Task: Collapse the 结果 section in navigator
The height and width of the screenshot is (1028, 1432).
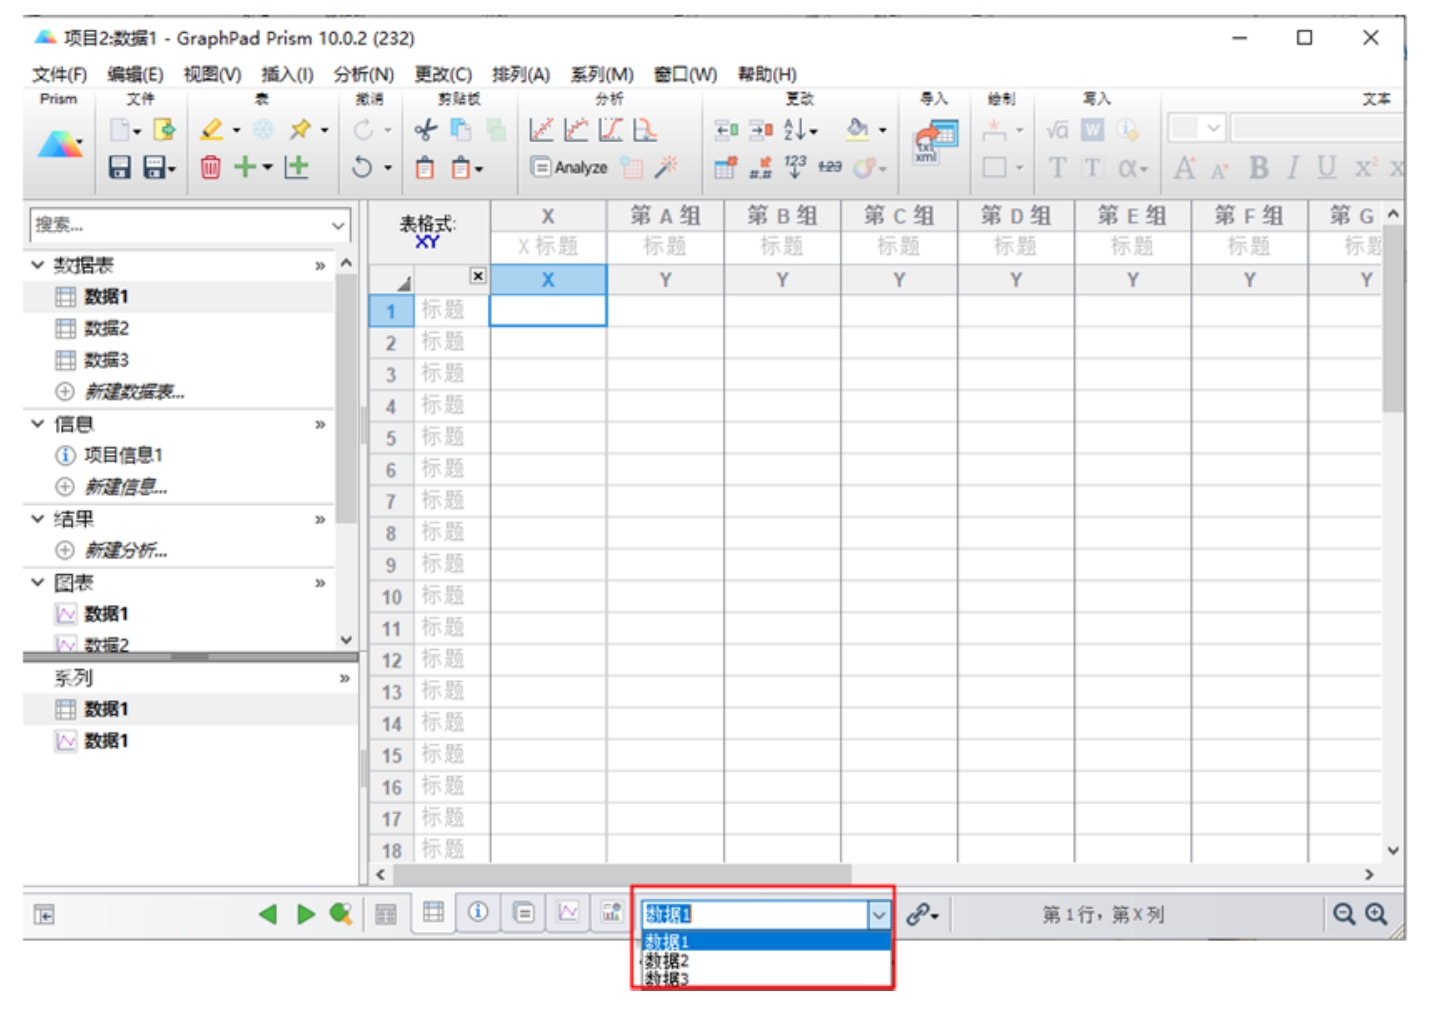Action: coord(38,519)
